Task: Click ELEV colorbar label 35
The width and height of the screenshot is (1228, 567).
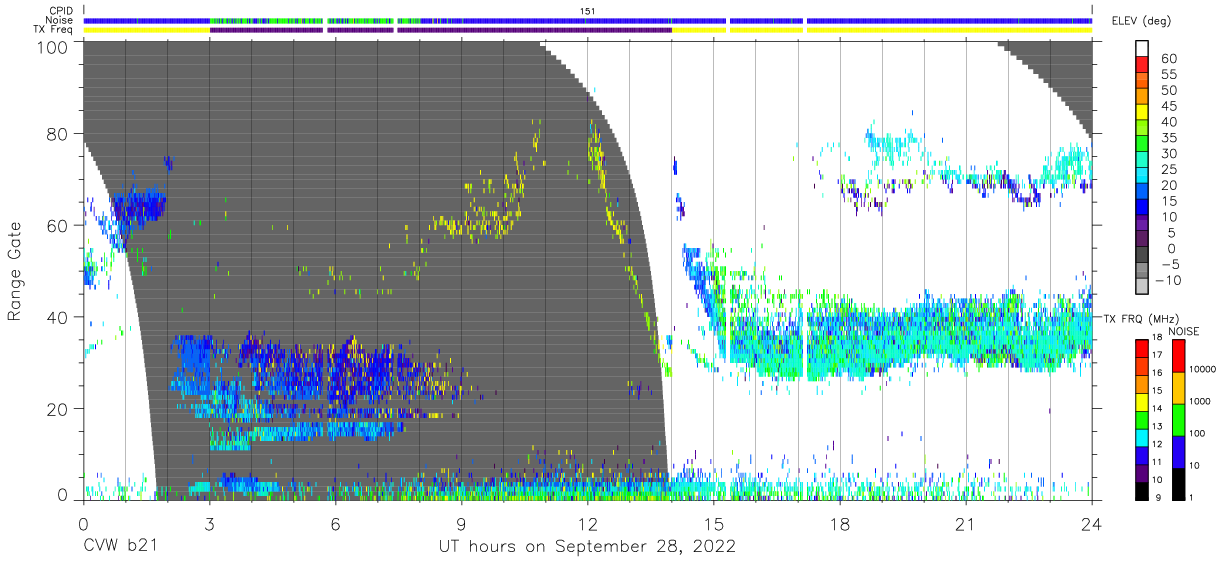Action: (x=1169, y=137)
